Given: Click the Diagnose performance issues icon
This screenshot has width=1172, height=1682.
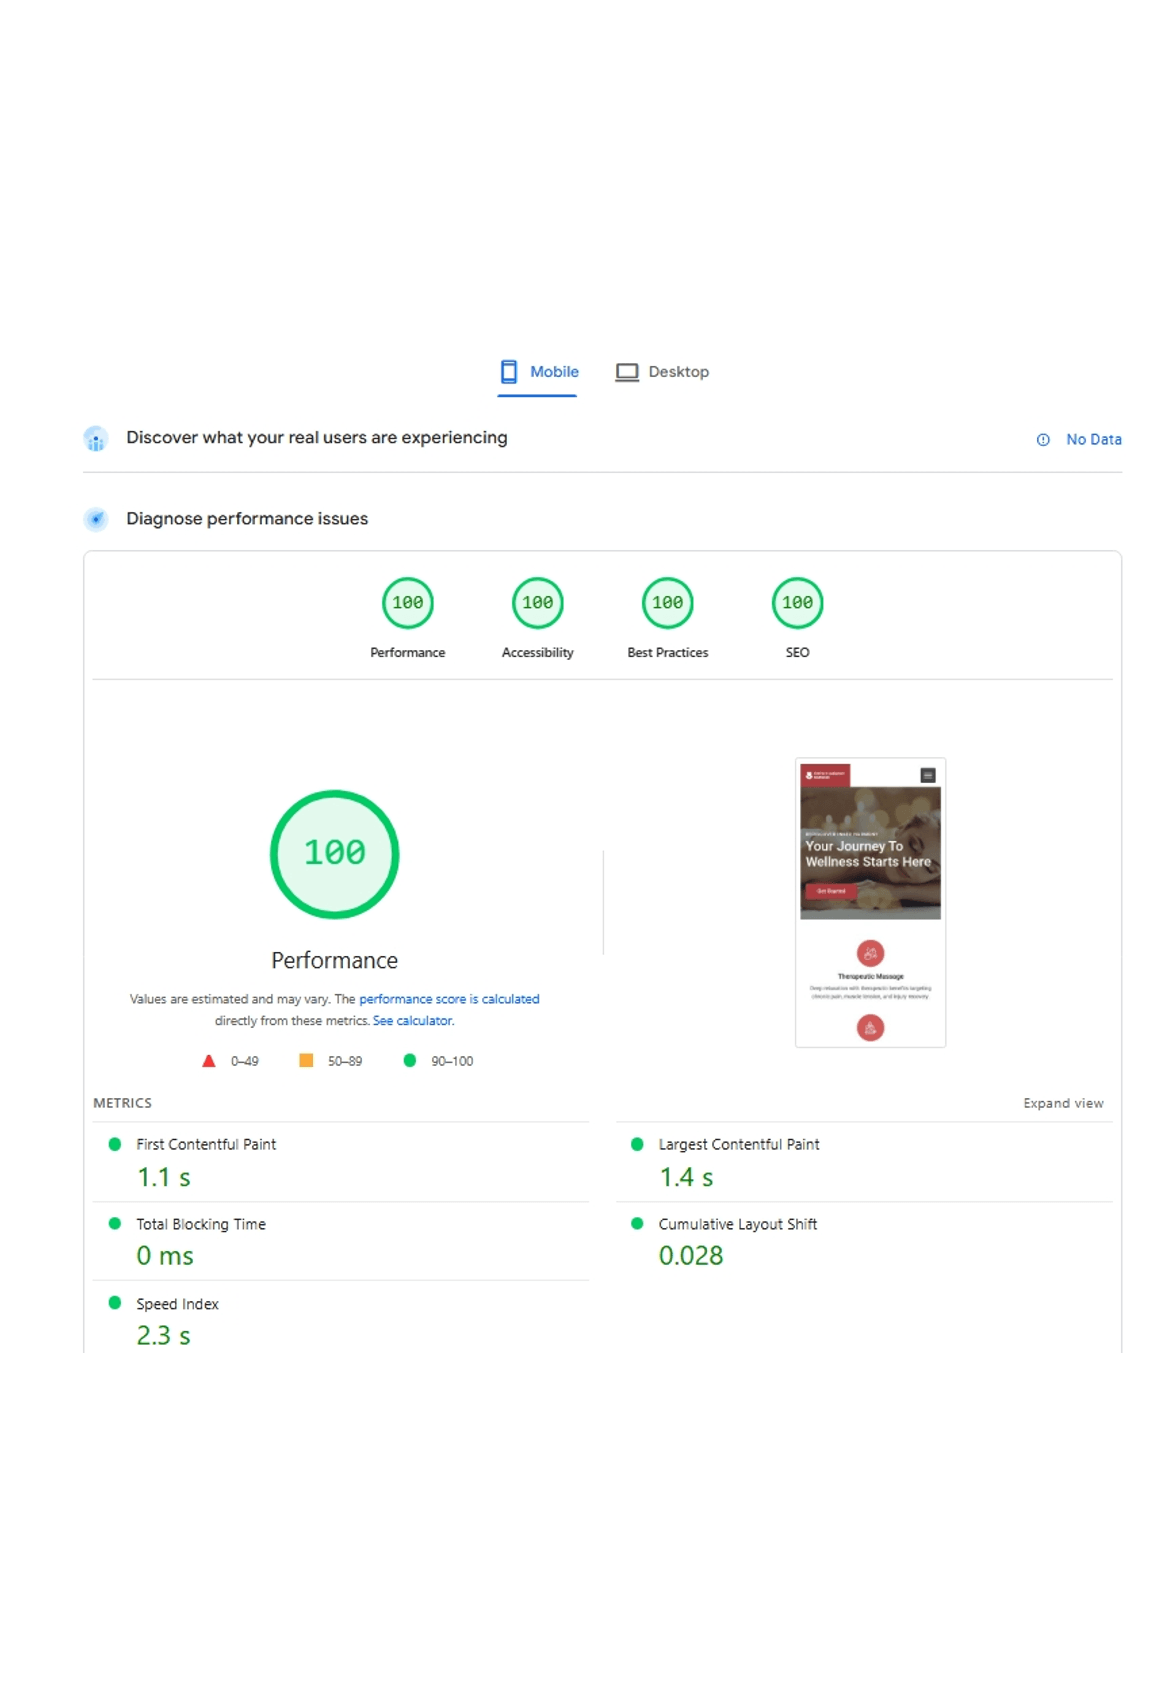Looking at the screenshot, I should click(x=96, y=519).
